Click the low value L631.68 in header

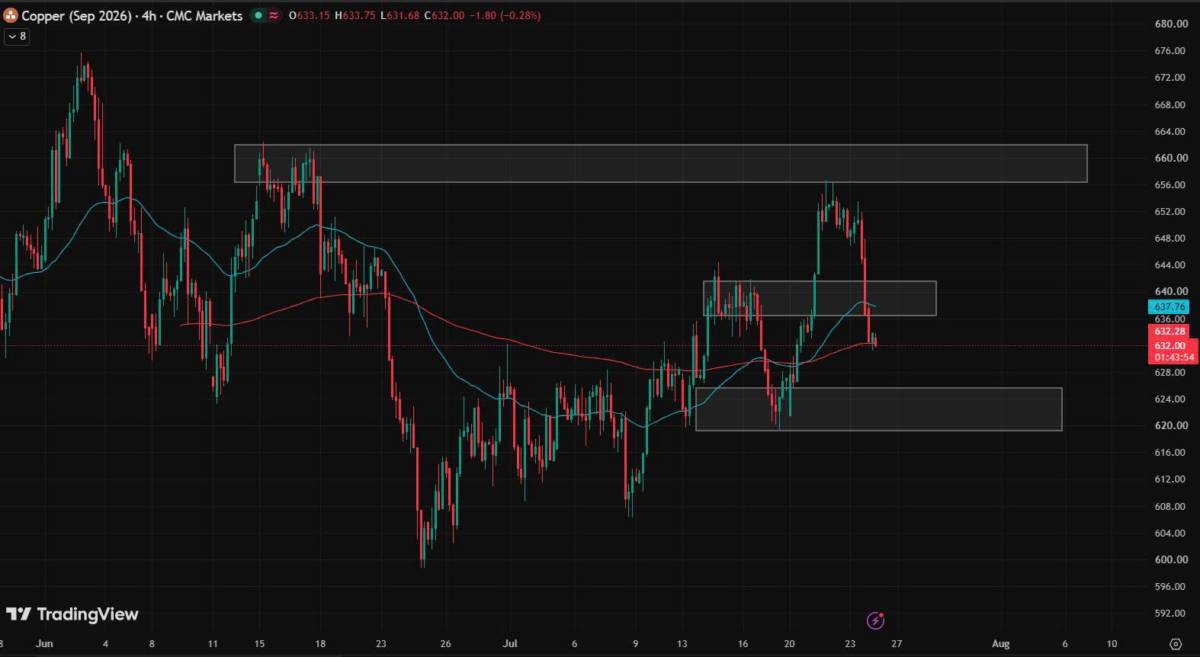[402, 16]
